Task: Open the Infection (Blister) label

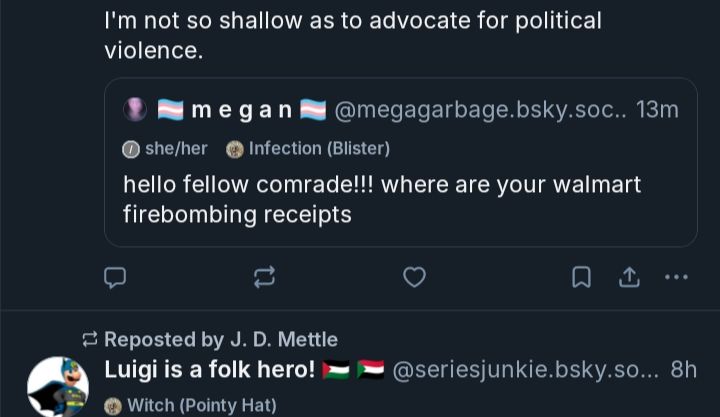Action: [x=309, y=149]
